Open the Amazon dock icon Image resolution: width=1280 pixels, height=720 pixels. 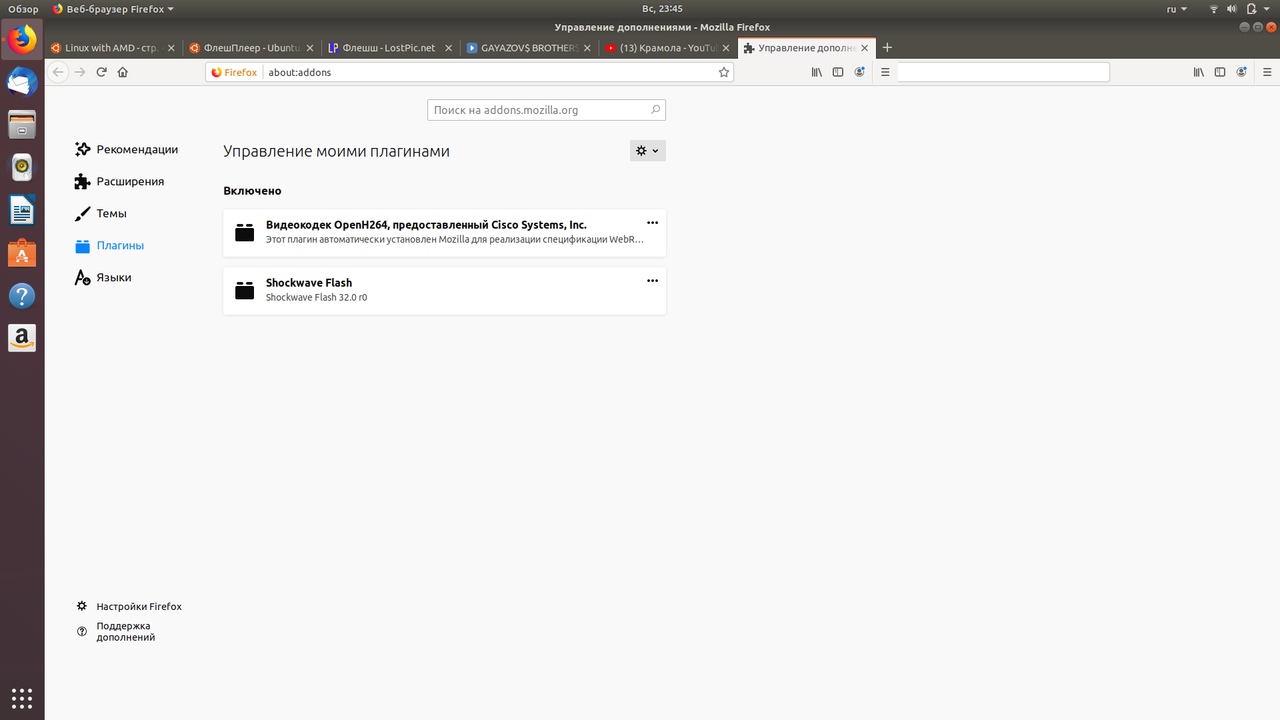(22, 338)
